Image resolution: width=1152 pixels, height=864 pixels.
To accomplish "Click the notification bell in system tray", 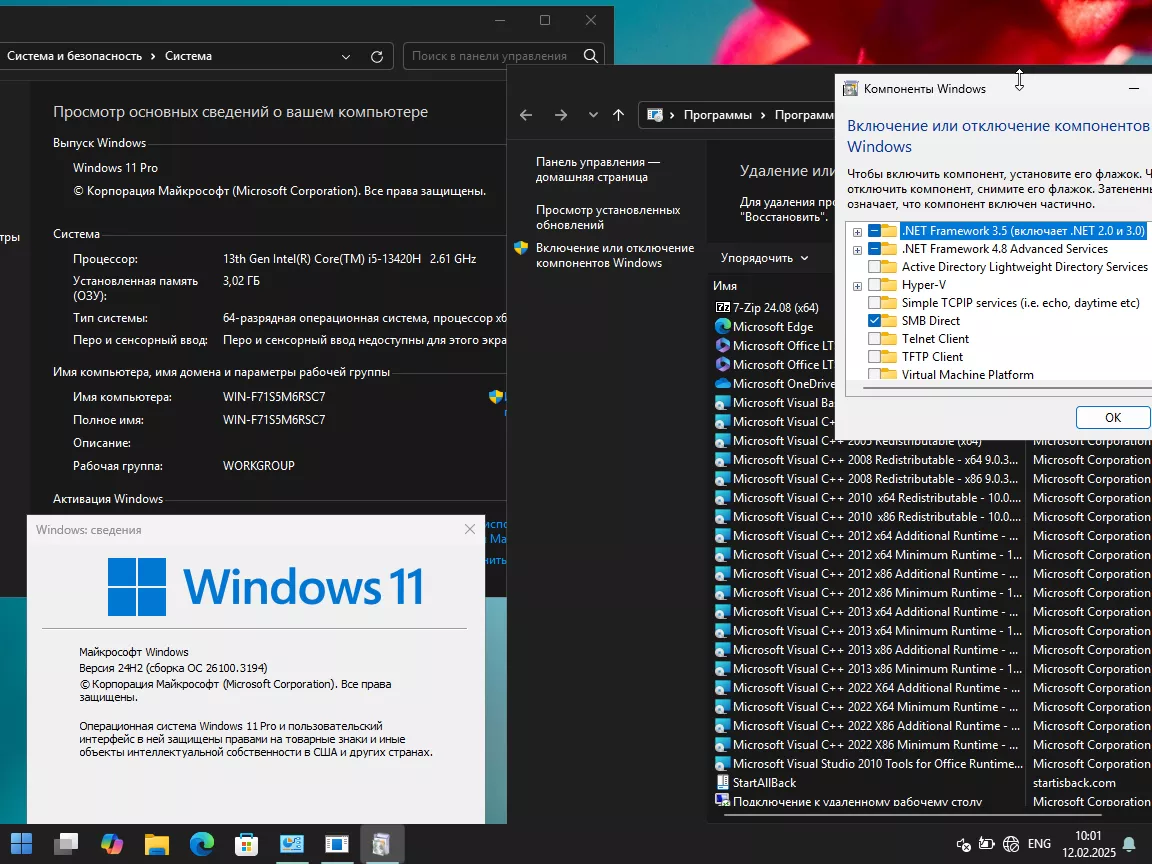I will tap(1128, 844).
